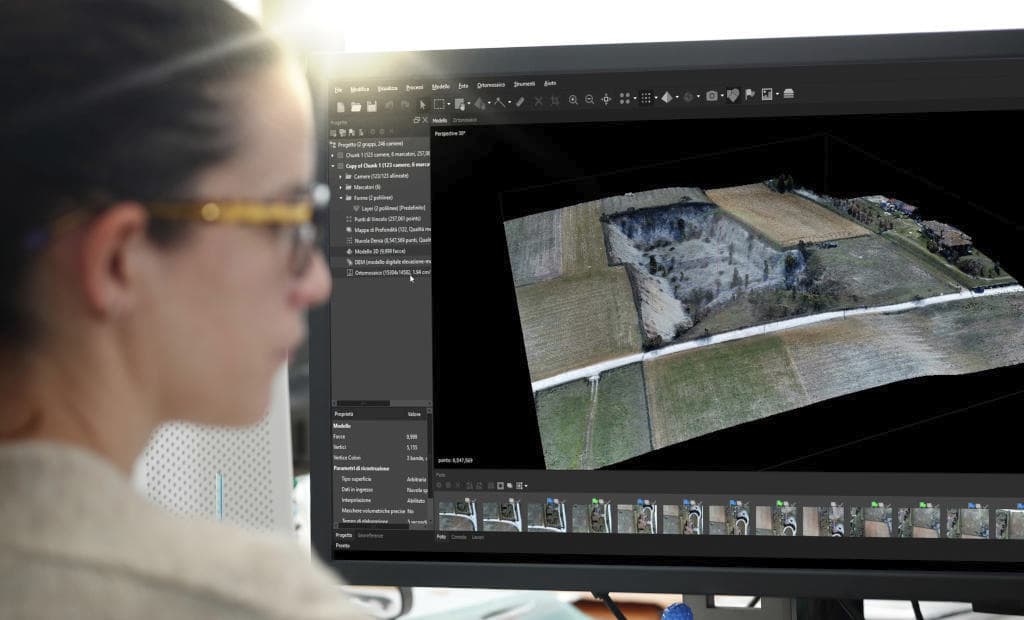1024x620 pixels.
Task: Open the Strumenti menu
Action: coord(524,84)
